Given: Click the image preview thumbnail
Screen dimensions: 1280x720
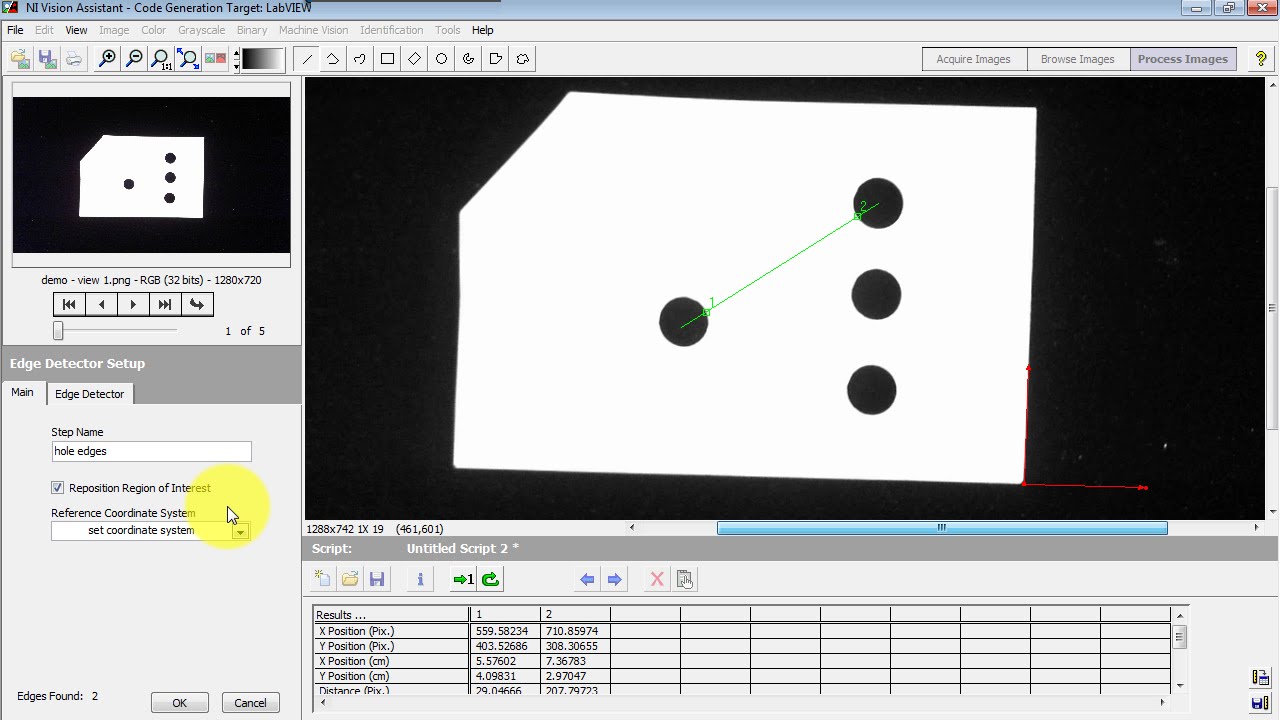Looking at the screenshot, I should click(151, 175).
